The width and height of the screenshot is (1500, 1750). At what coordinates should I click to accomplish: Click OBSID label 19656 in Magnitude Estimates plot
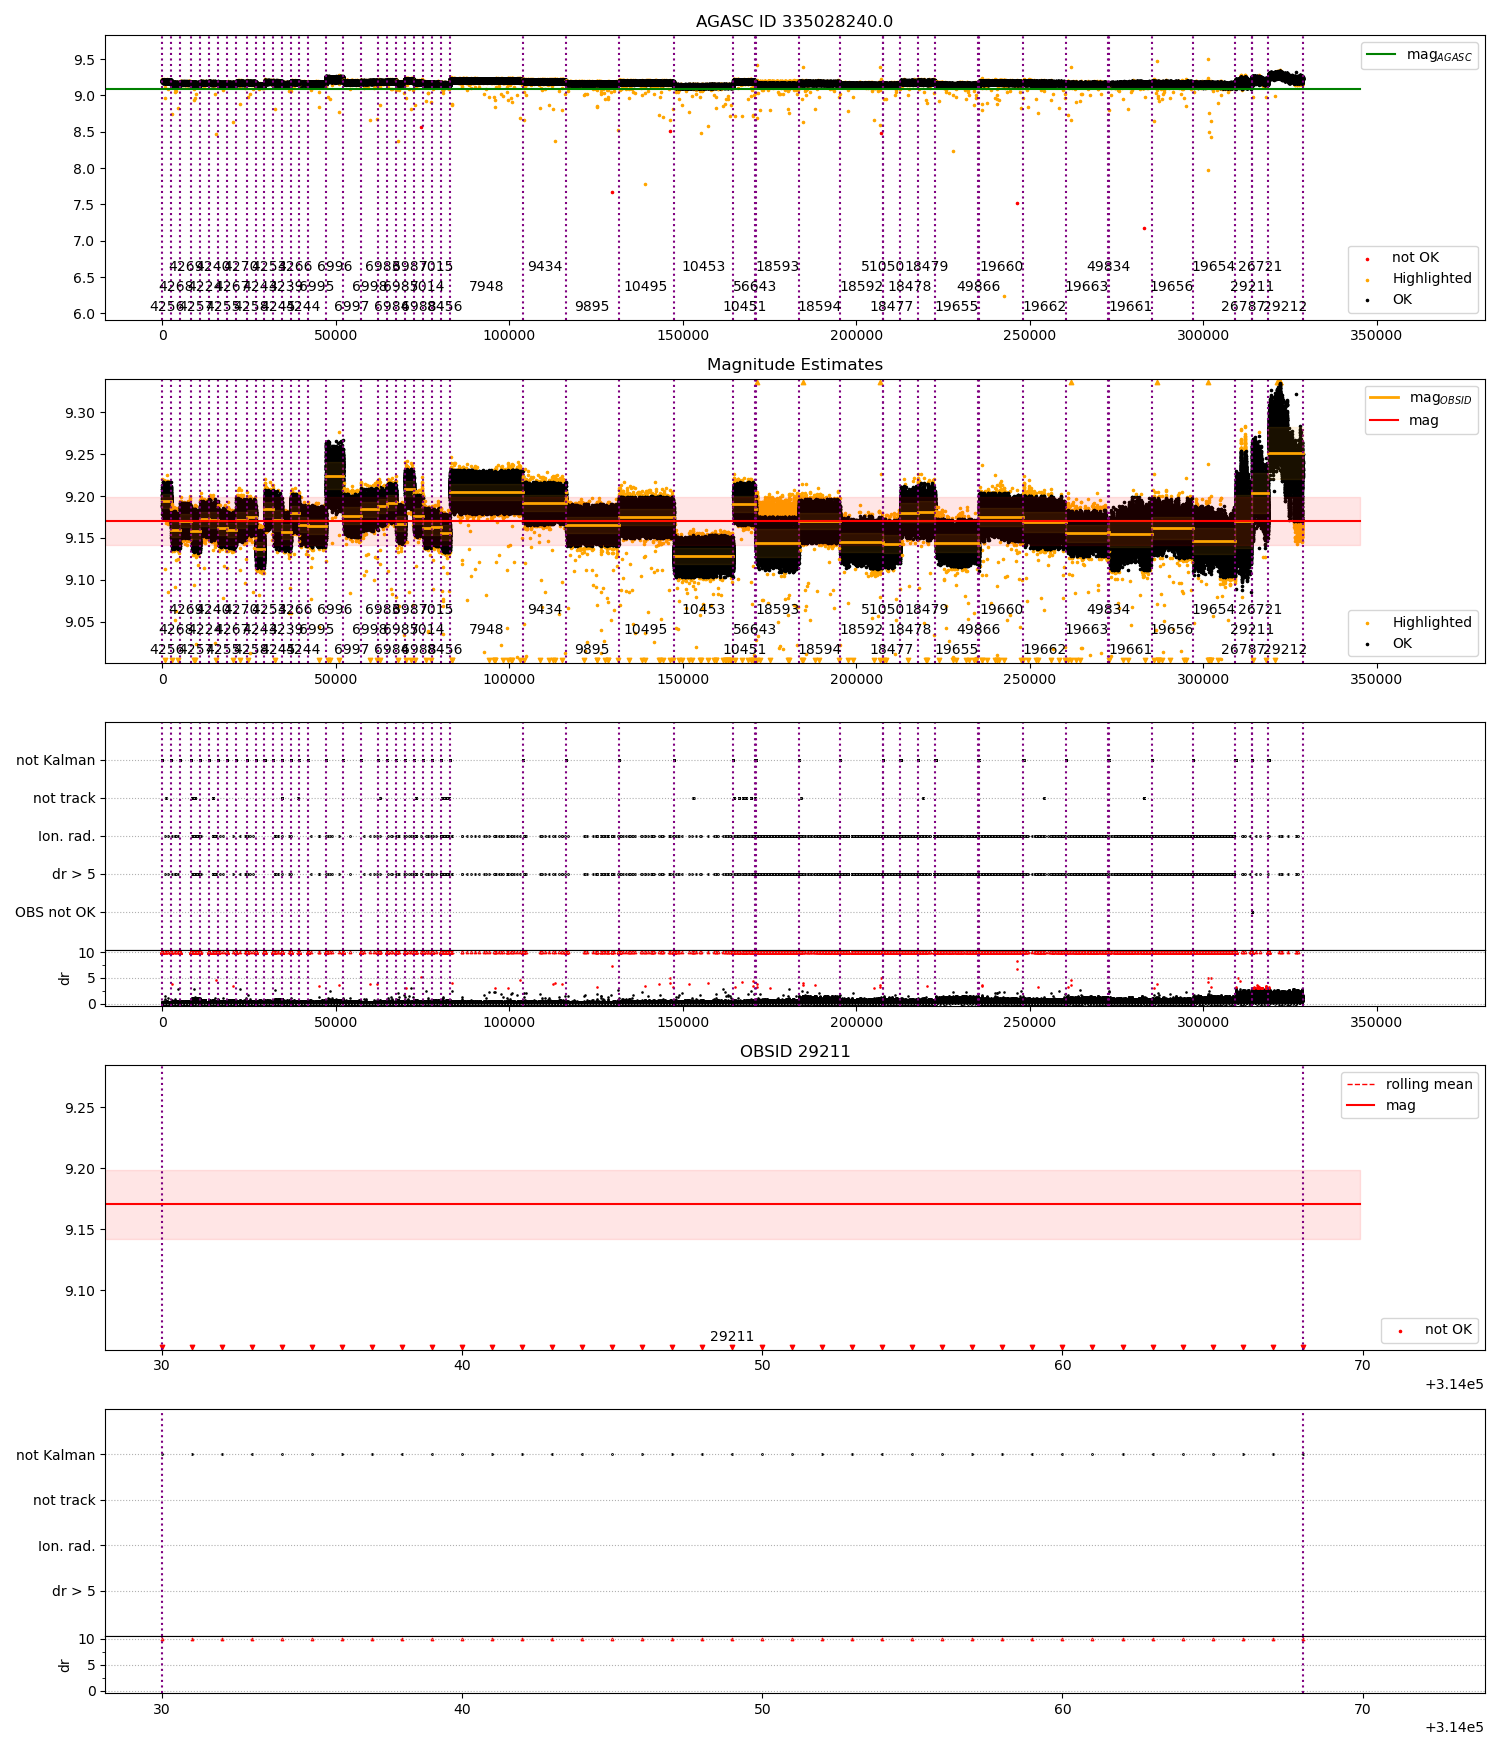coord(1172,630)
